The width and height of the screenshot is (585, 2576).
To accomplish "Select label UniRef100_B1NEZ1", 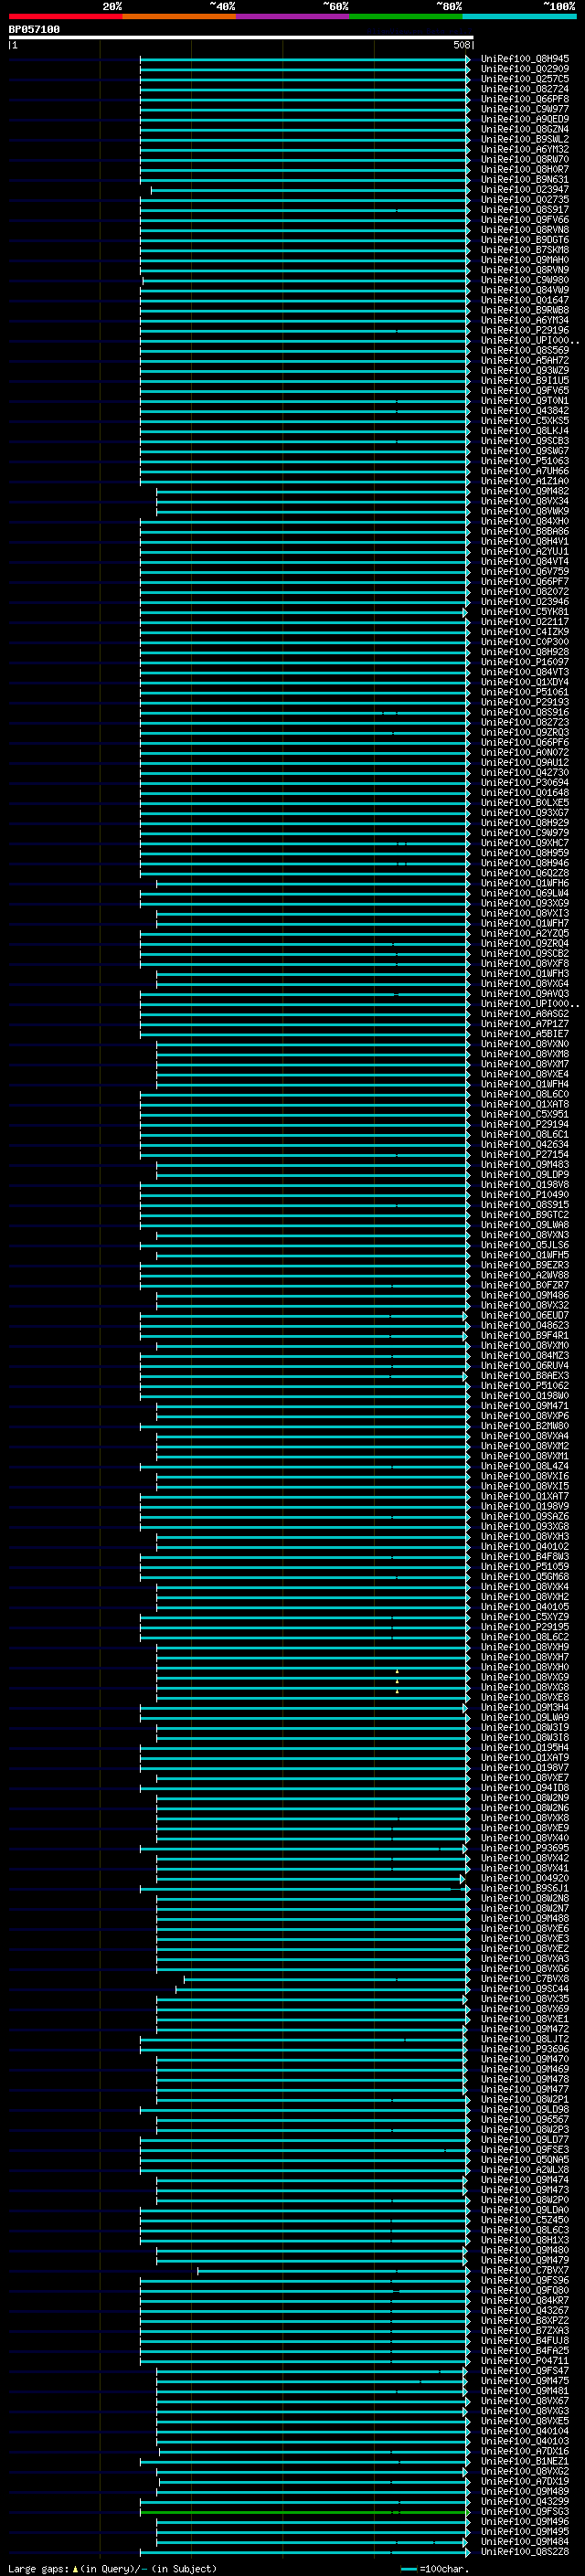I will [525, 2462].
